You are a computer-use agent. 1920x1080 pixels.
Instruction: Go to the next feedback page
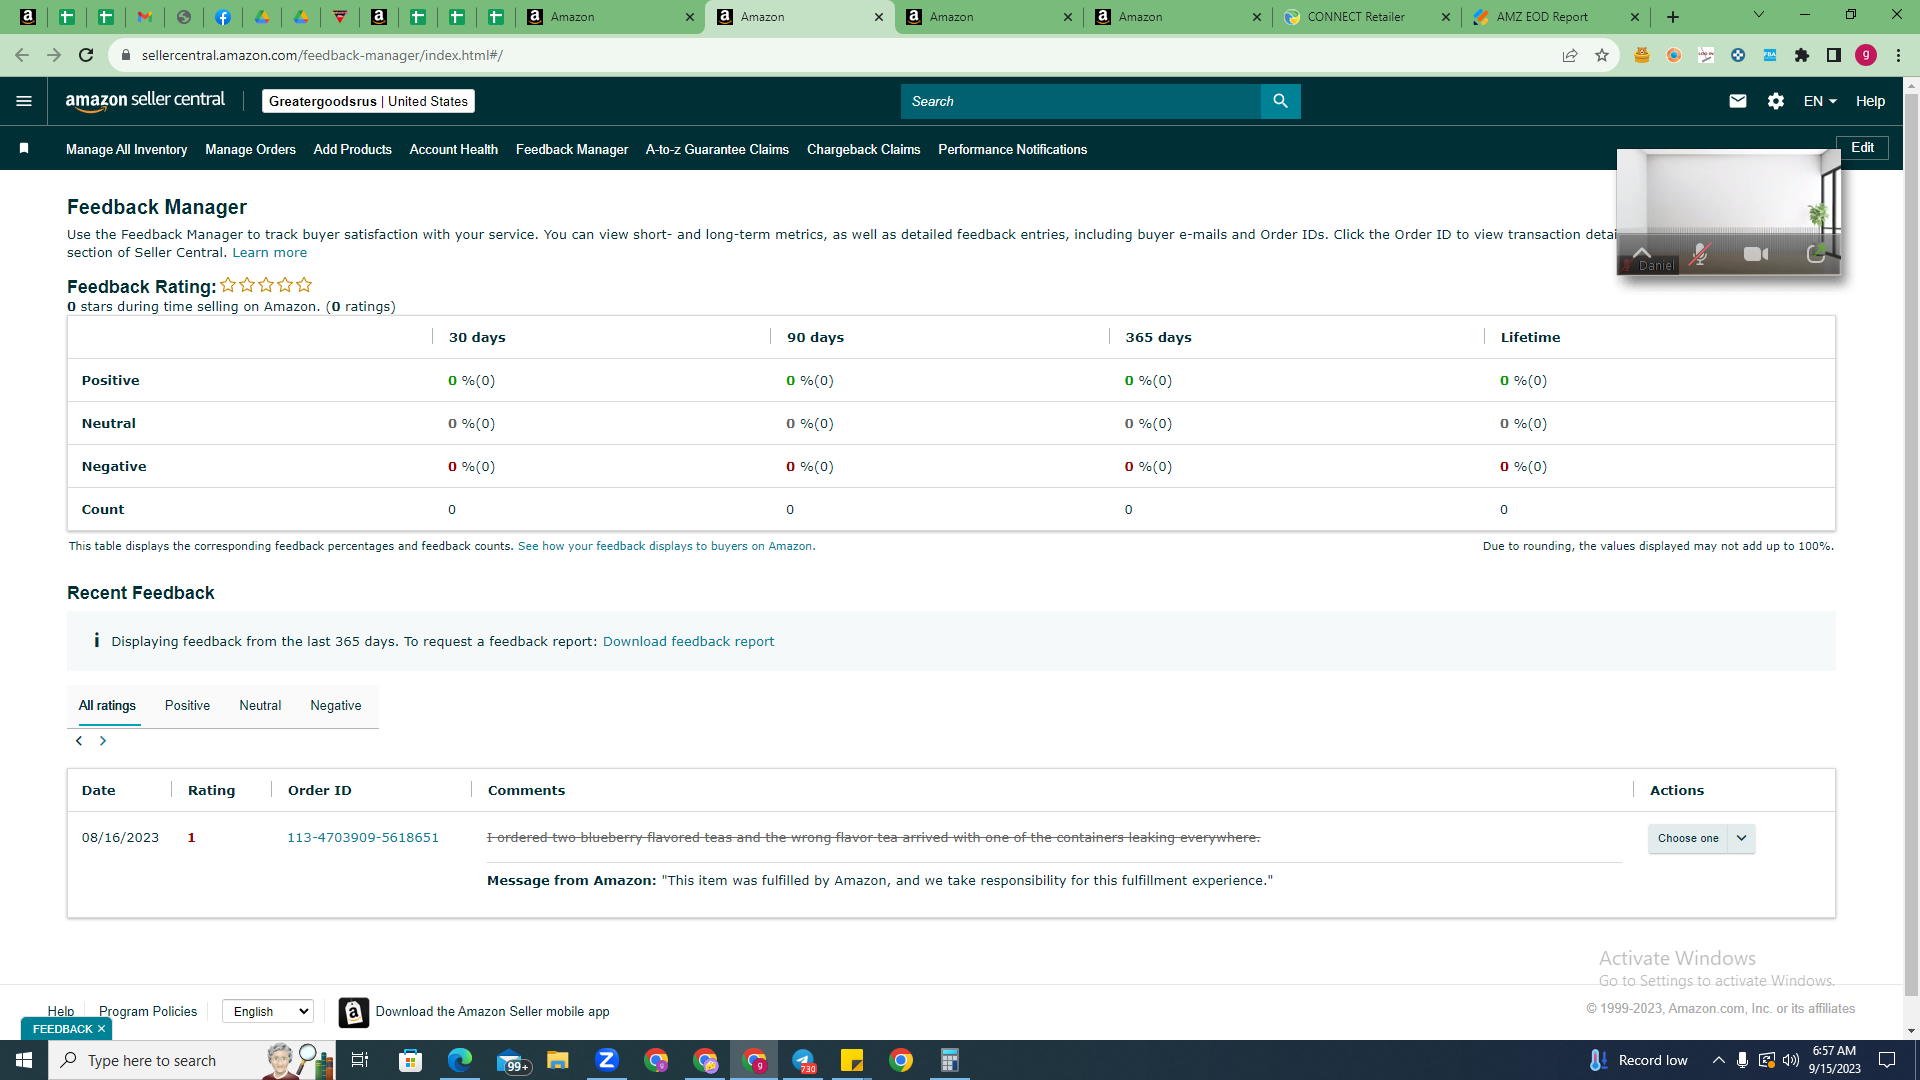(x=103, y=741)
